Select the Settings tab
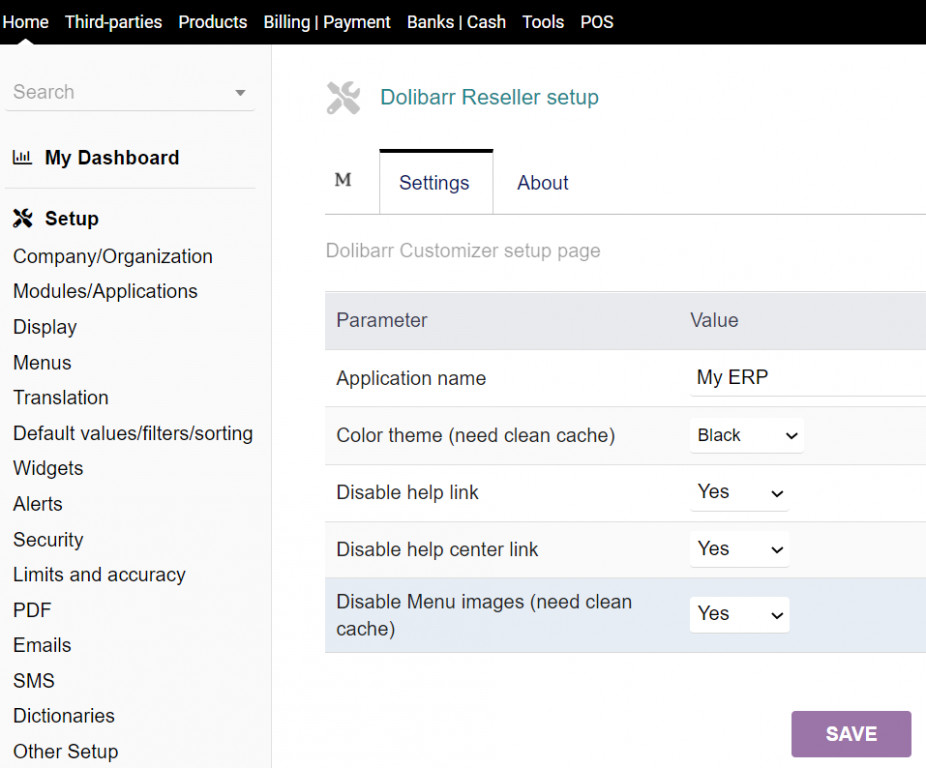Image resolution: width=926 pixels, height=768 pixels. click(x=434, y=183)
